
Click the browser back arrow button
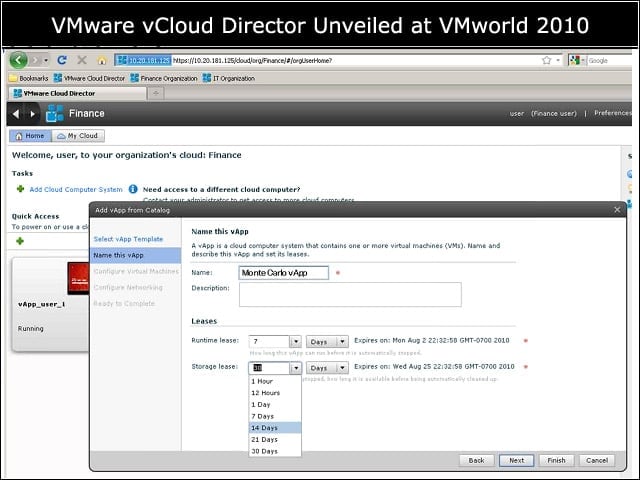[x=18, y=60]
